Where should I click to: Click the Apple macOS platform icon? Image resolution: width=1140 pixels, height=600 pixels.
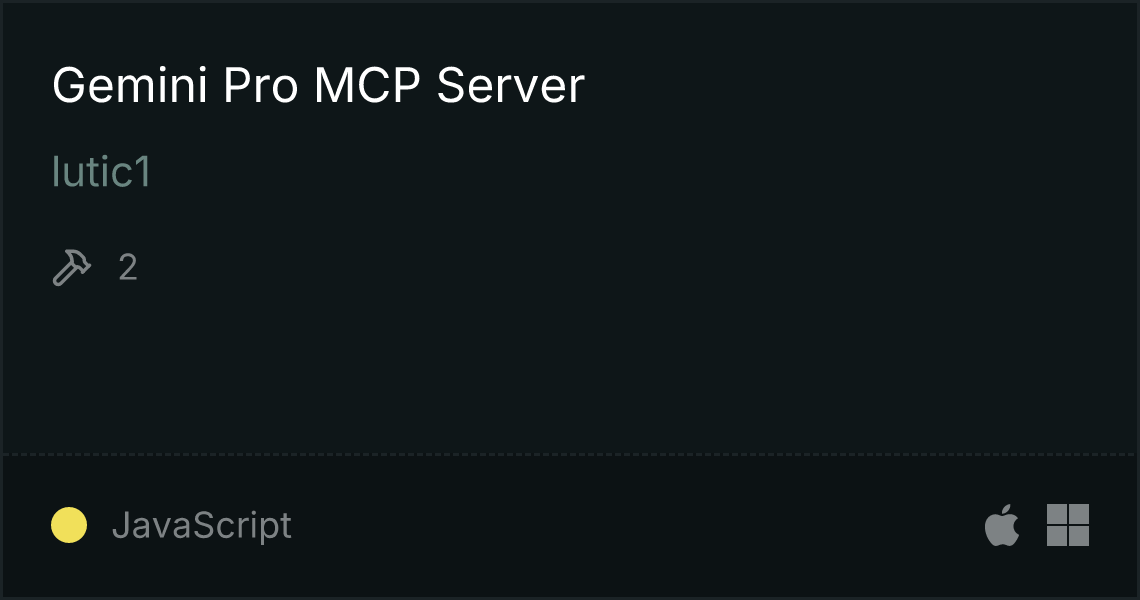1002,524
